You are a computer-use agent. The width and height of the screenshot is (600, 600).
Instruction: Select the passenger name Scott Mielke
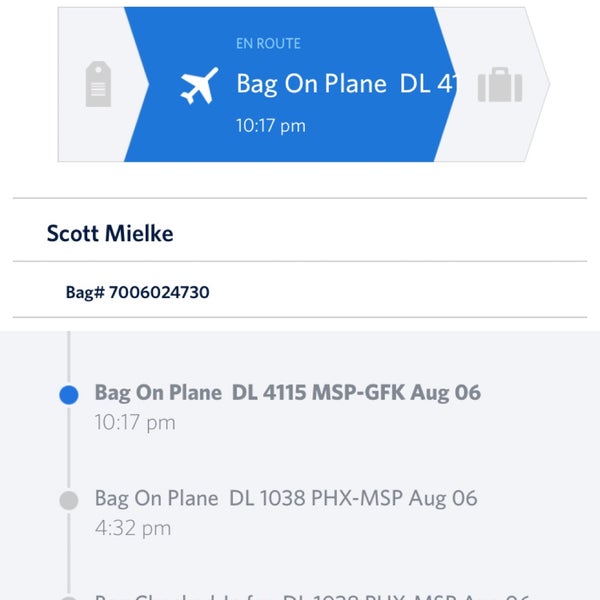[x=109, y=234]
